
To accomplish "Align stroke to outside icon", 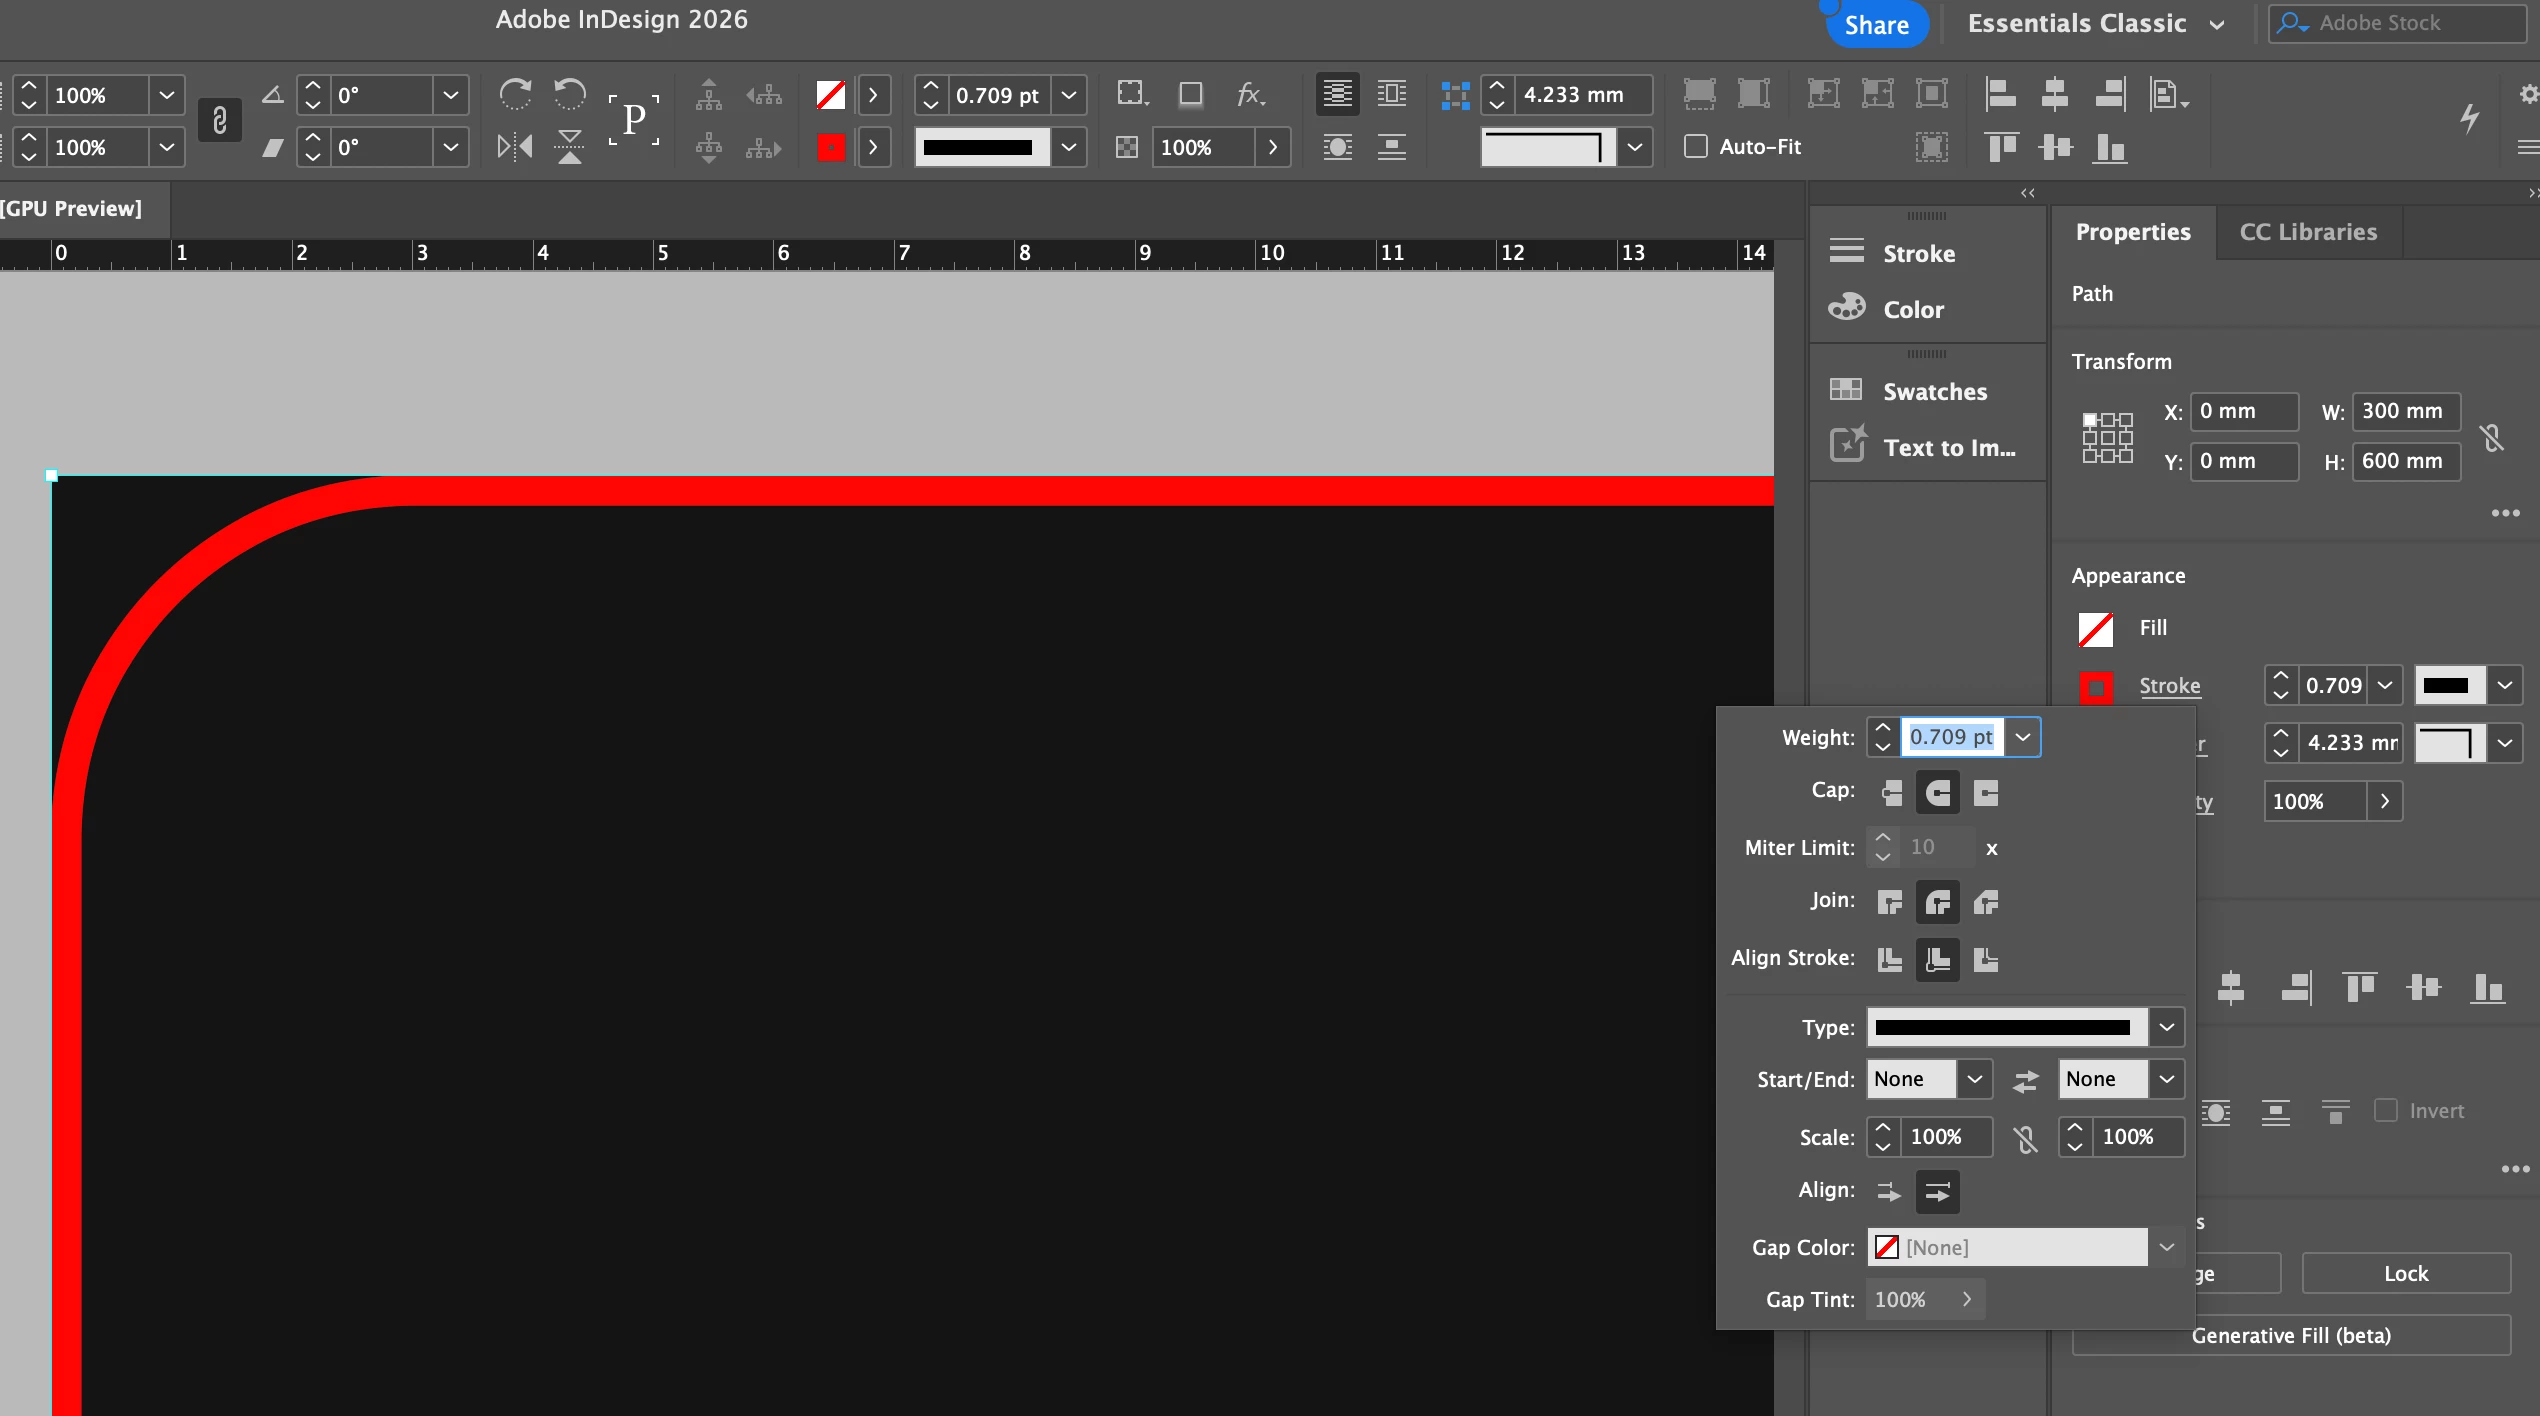I will point(1986,959).
